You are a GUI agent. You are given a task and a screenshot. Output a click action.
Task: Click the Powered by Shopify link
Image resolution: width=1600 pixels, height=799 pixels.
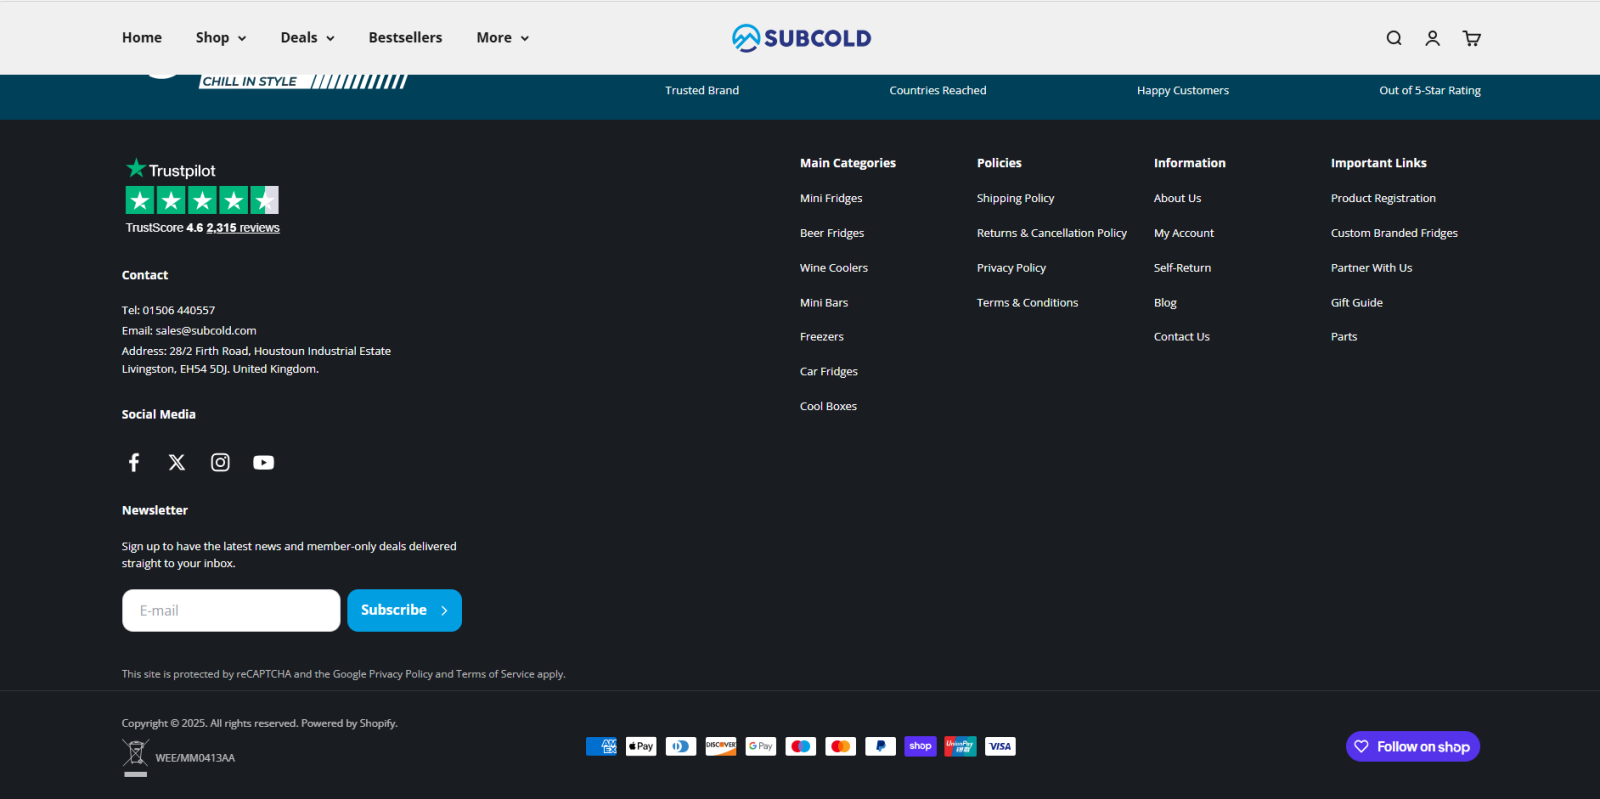pos(349,723)
